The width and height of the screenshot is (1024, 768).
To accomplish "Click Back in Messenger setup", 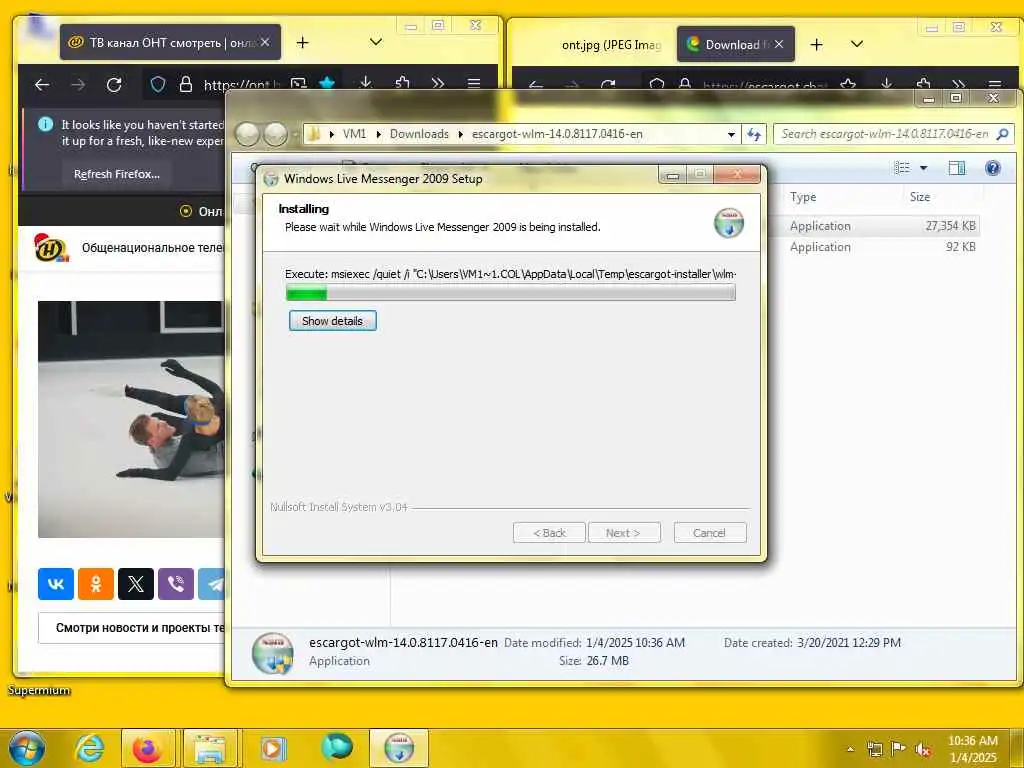I will [x=549, y=533].
